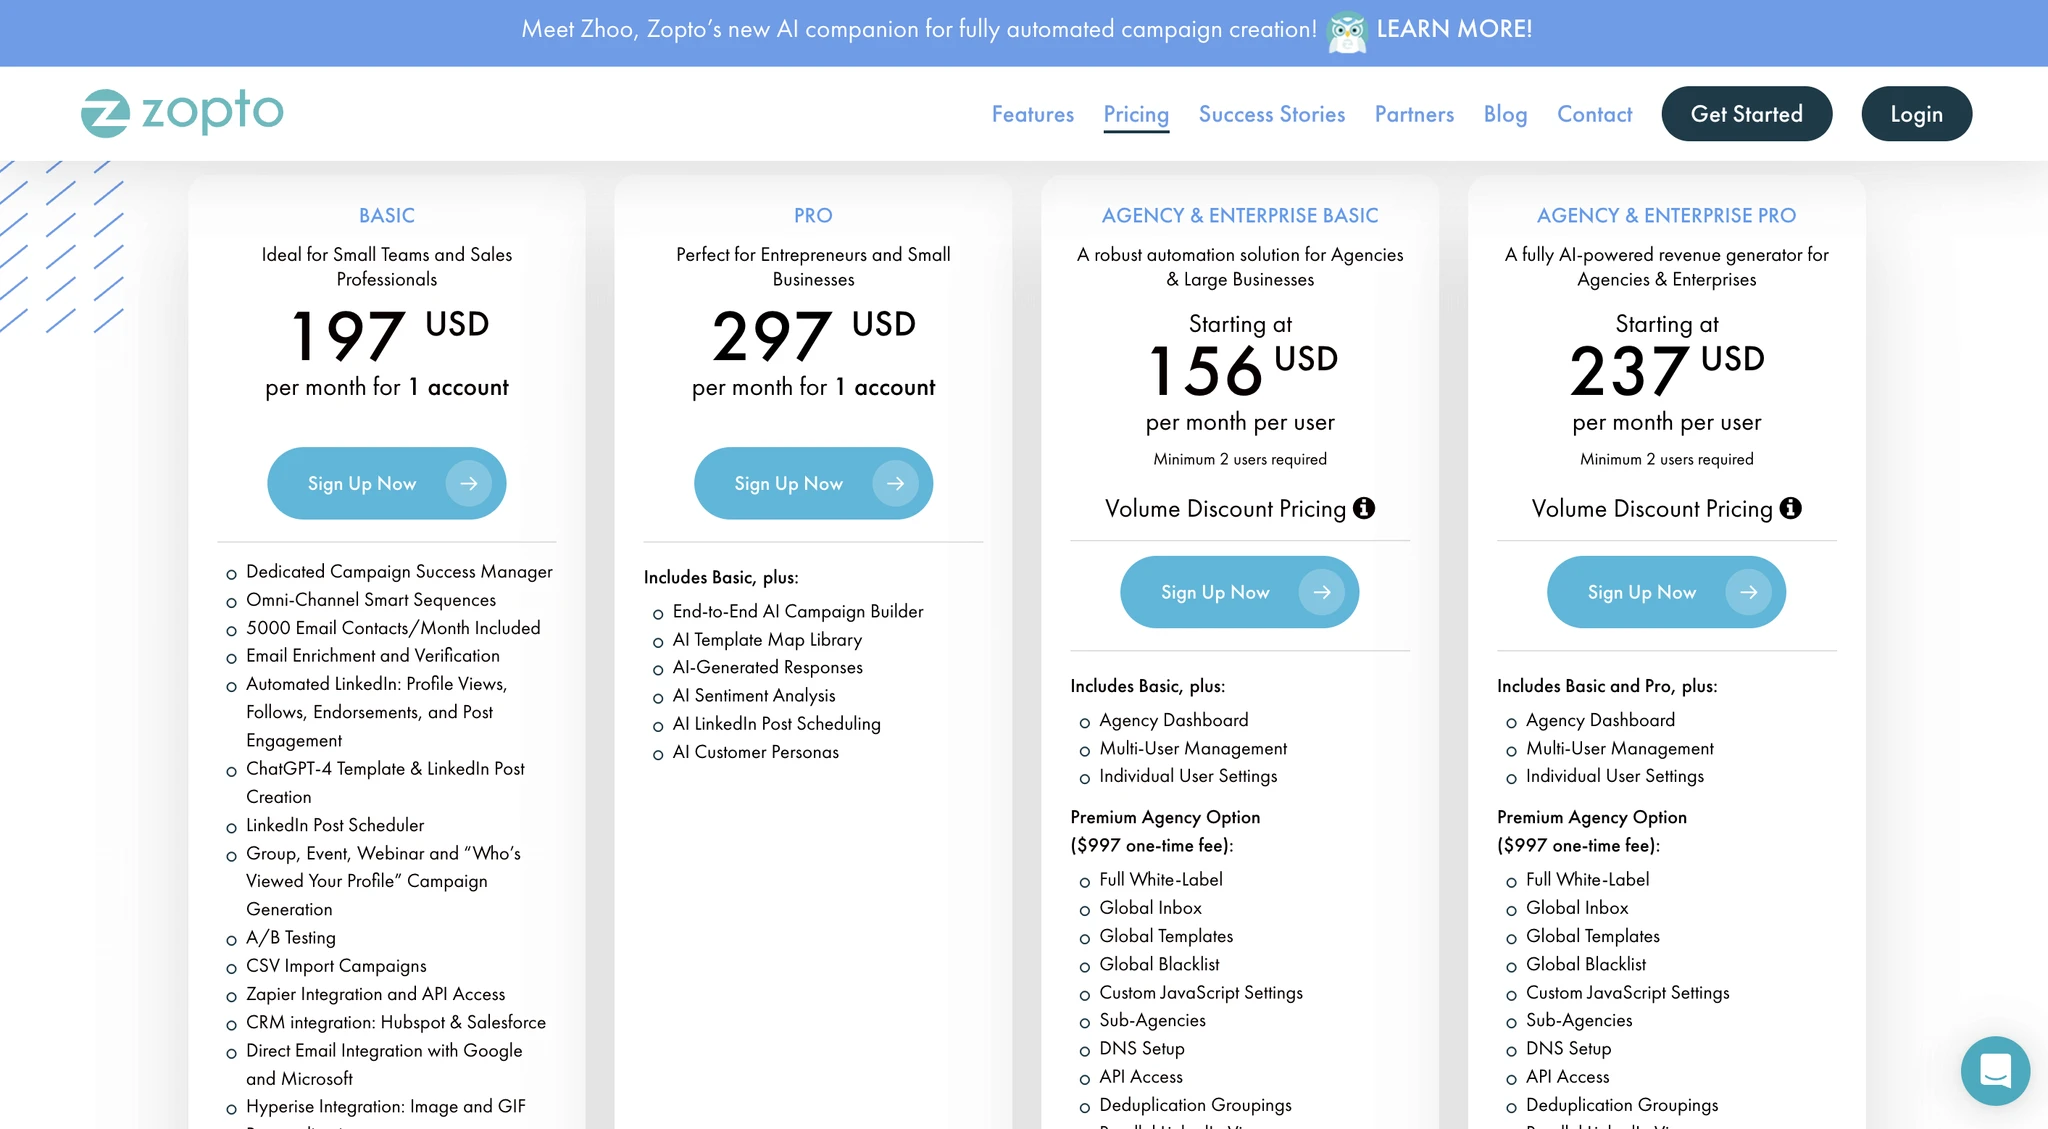Click 'AI Customer Personas' item
The image size is (2048, 1129).
click(756, 751)
